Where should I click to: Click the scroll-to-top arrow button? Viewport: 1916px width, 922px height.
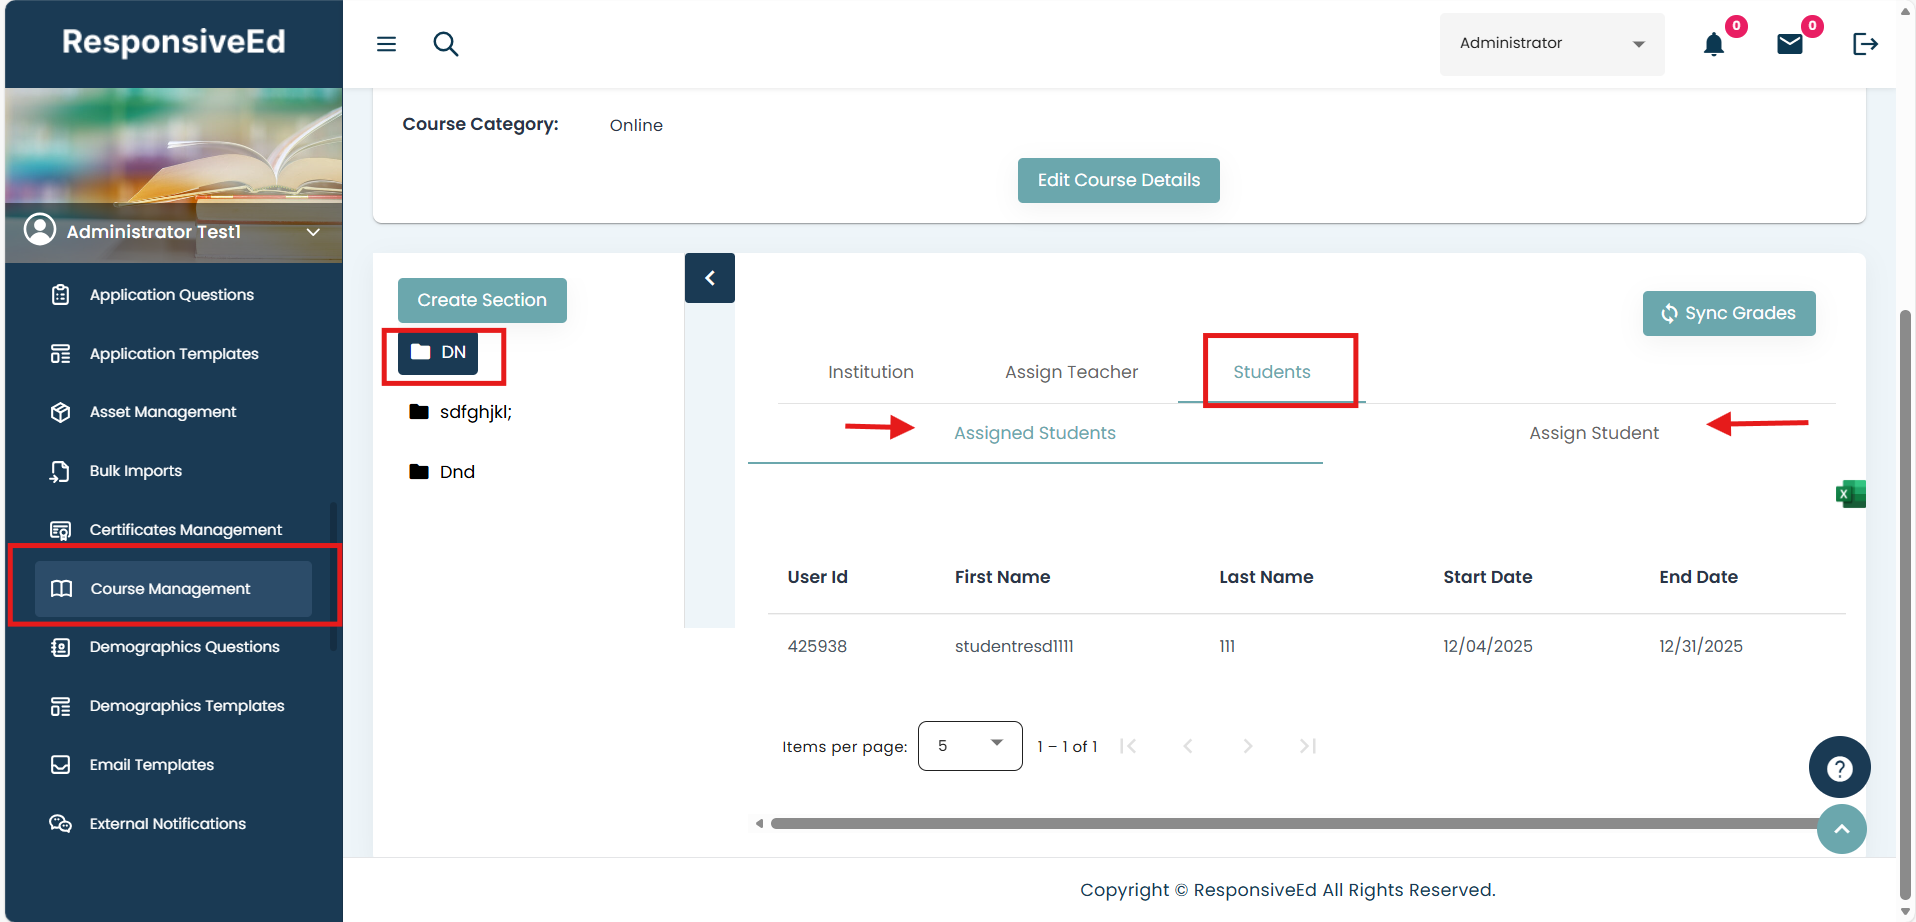(x=1841, y=829)
